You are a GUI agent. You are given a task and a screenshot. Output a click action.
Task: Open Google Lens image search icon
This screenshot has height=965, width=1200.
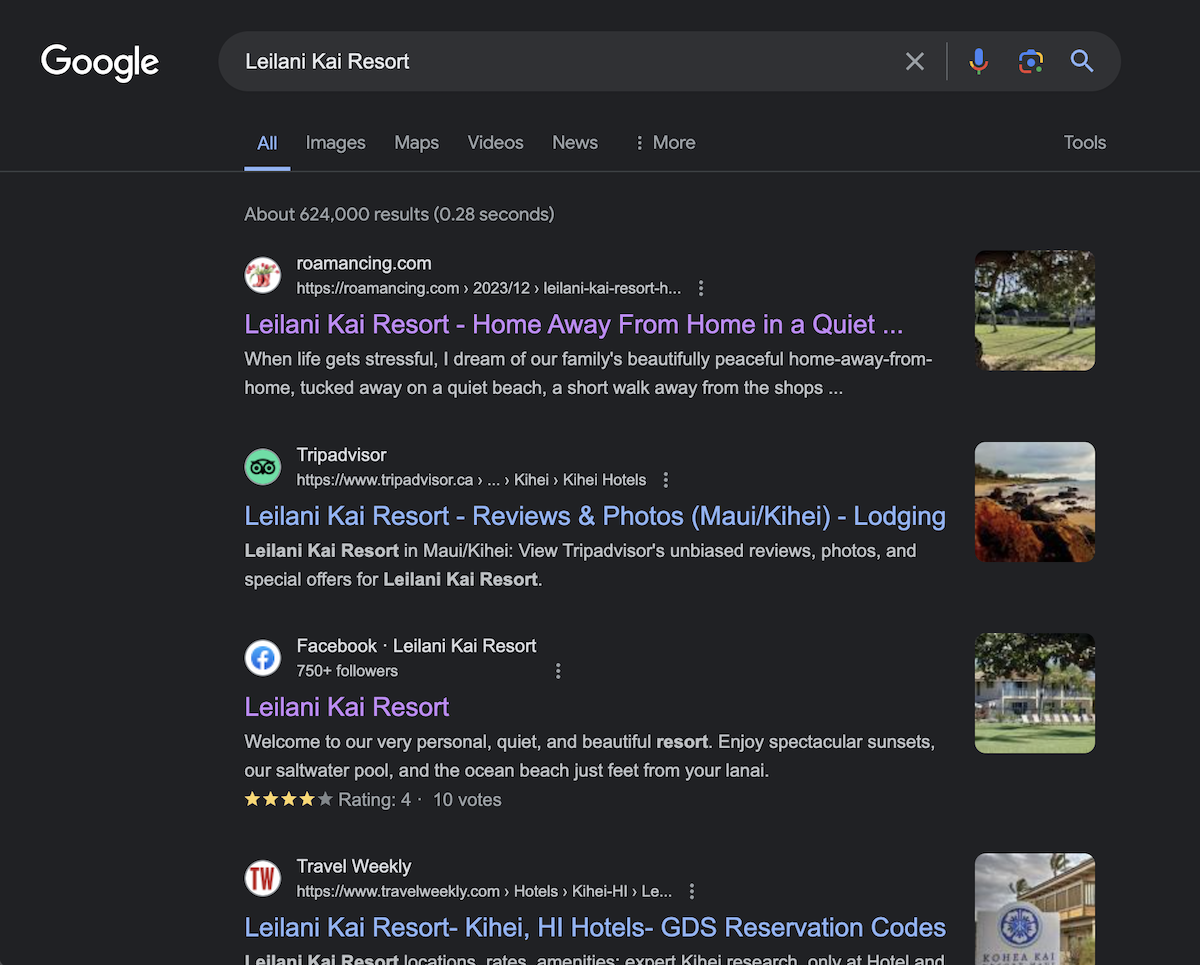coord(1031,62)
